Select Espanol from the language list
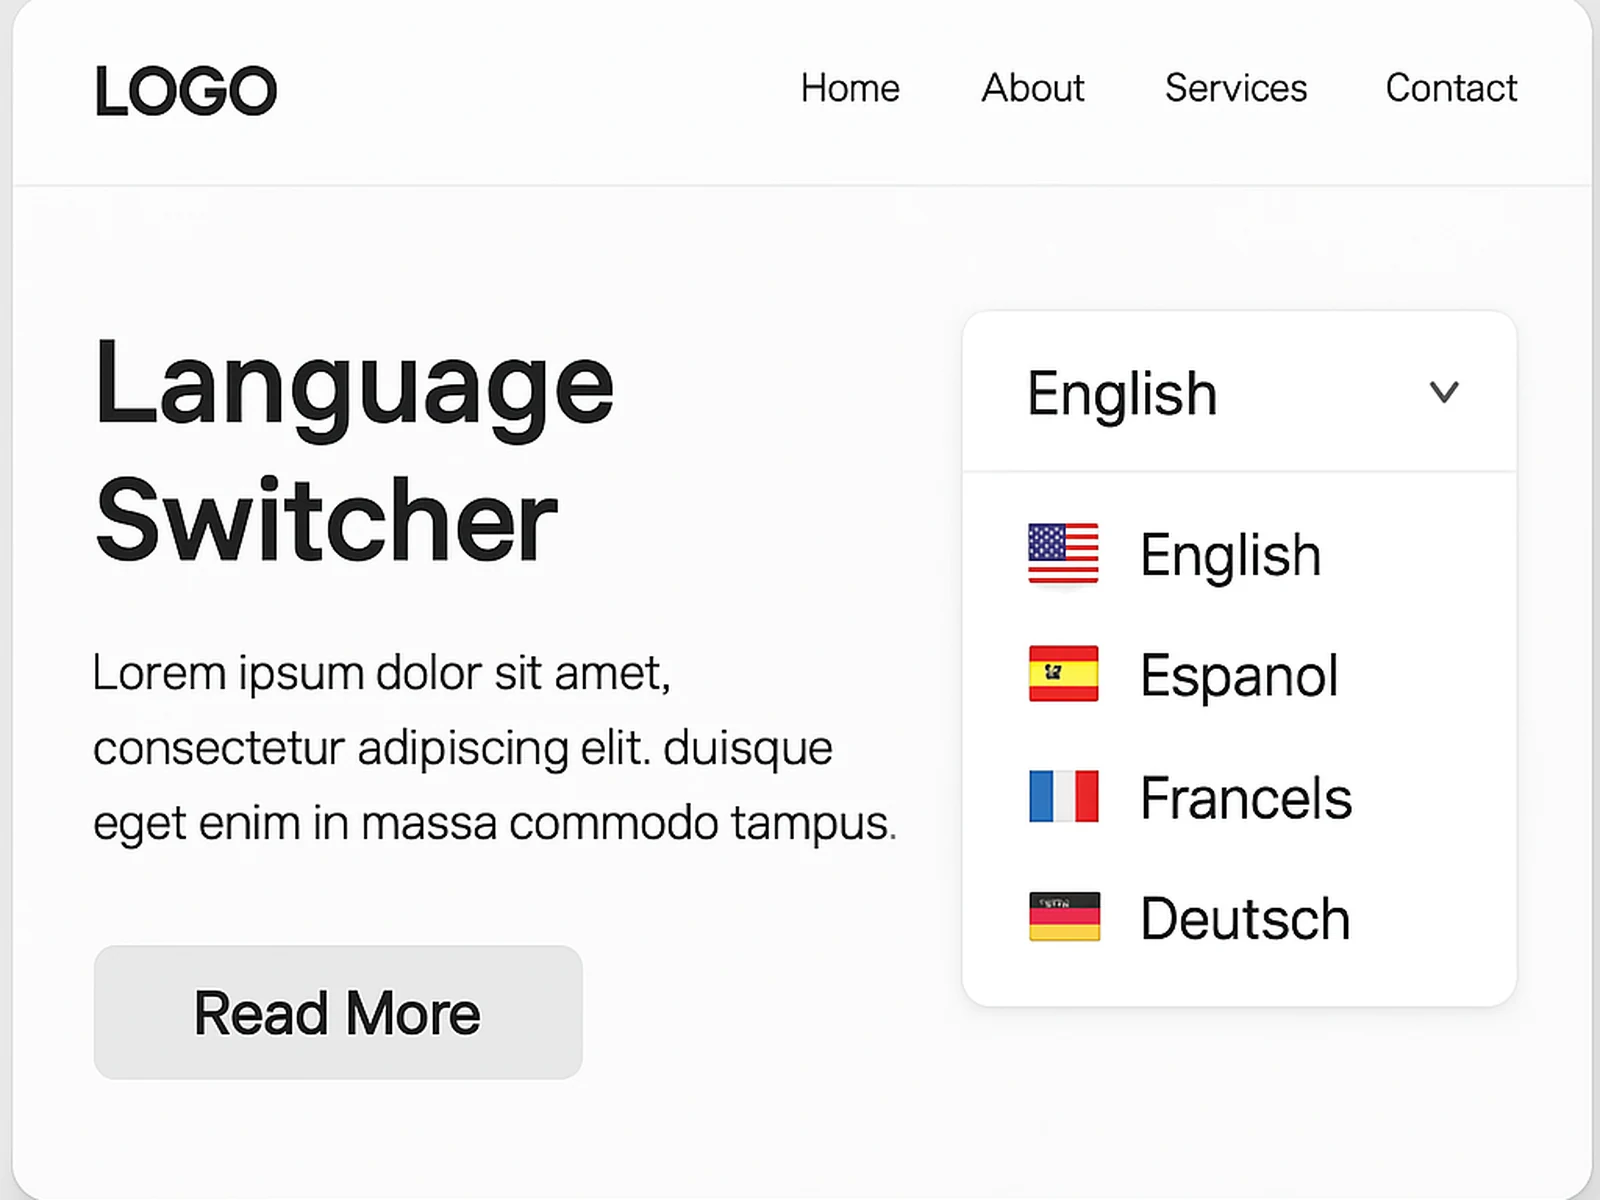Viewport: 1600px width, 1200px height. pos(1239,675)
